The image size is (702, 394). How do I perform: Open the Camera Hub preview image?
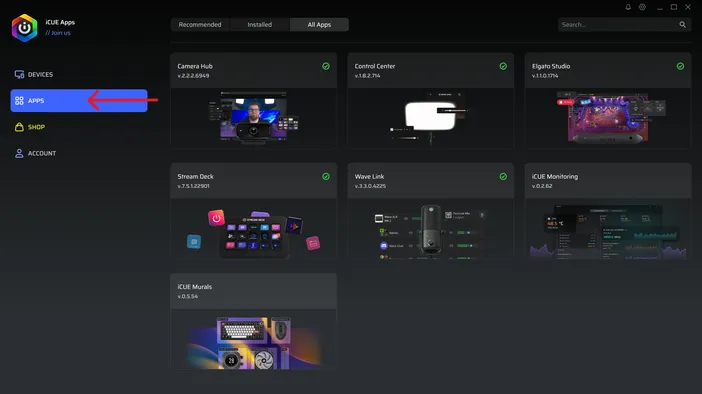pyautogui.click(x=253, y=118)
